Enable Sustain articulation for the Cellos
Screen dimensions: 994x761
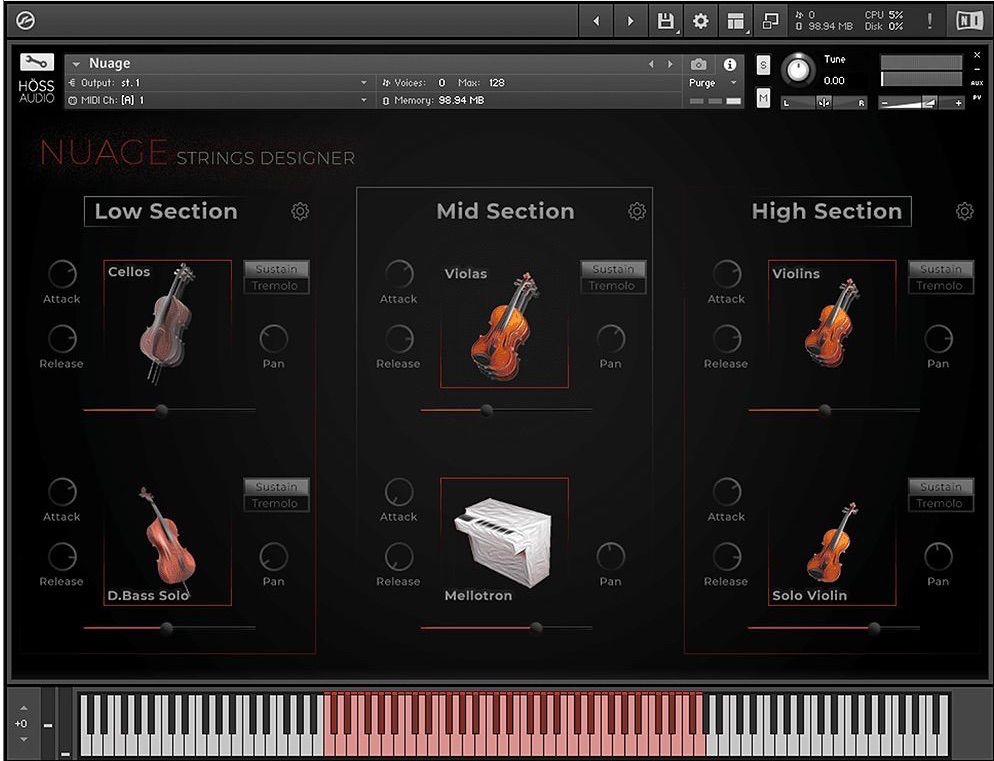click(276, 269)
